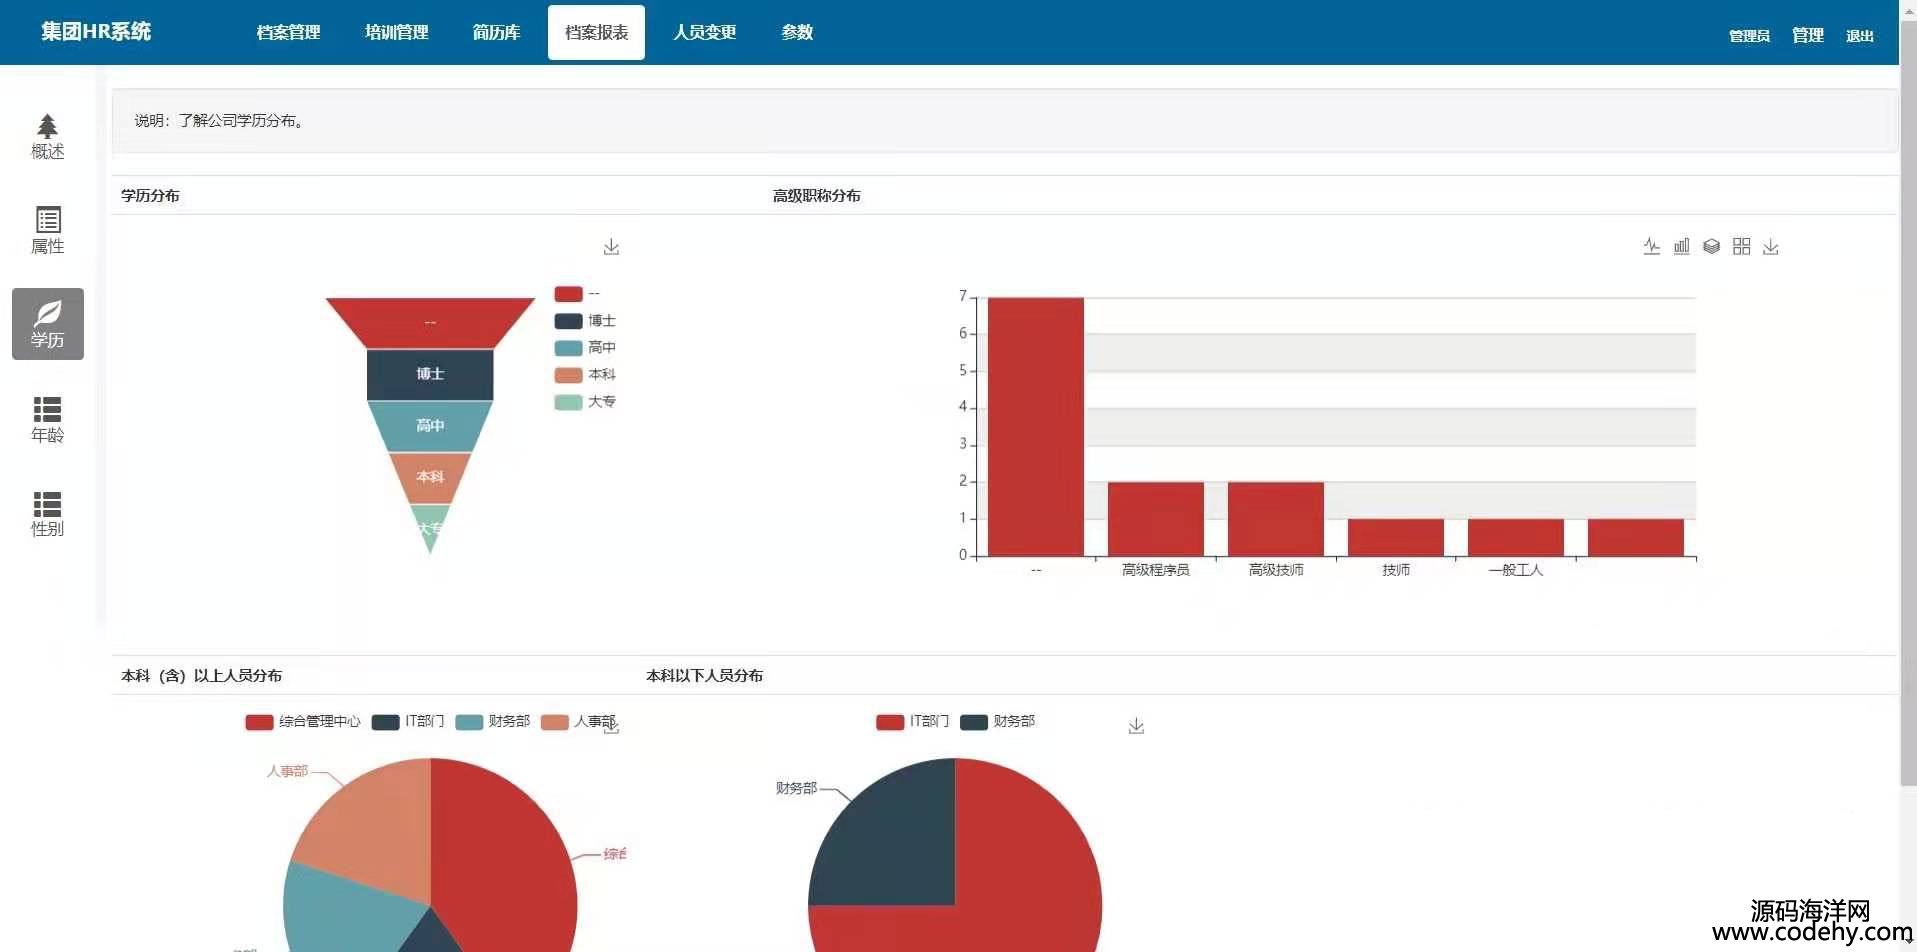The height and width of the screenshot is (952, 1917).
Task: Save the 高级职称分布 chart as image
Action: (1771, 246)
